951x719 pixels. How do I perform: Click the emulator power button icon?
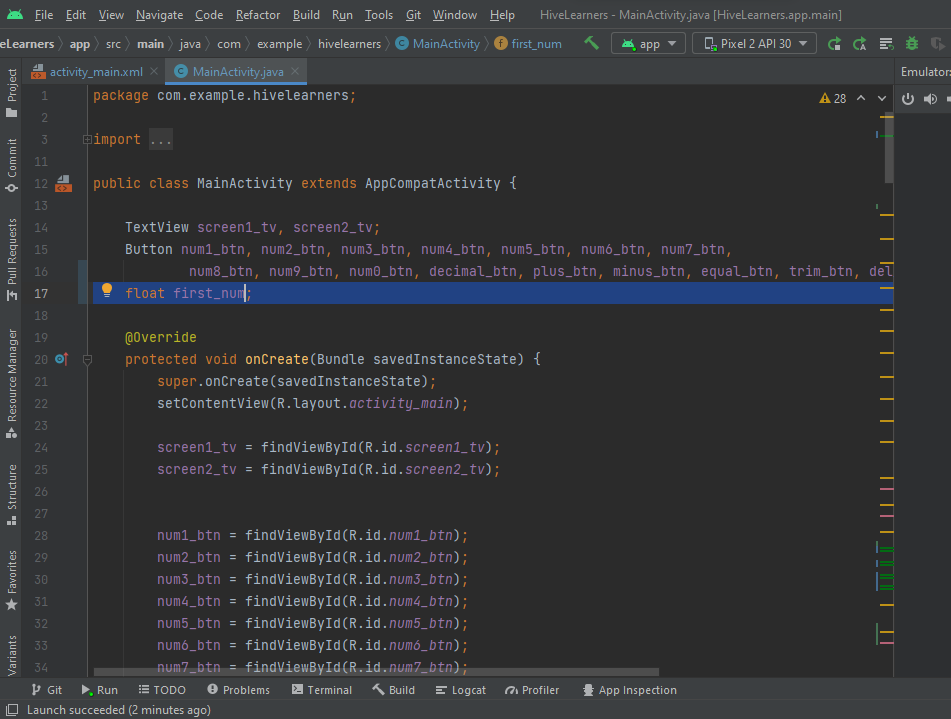(907, 99)
